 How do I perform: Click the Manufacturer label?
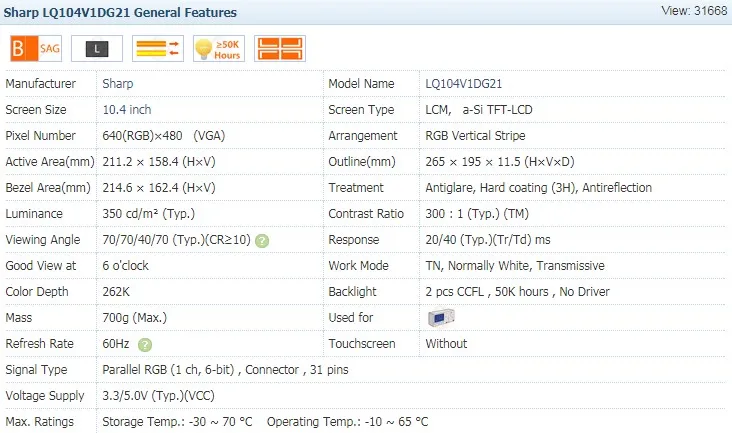tap(40, 84)
